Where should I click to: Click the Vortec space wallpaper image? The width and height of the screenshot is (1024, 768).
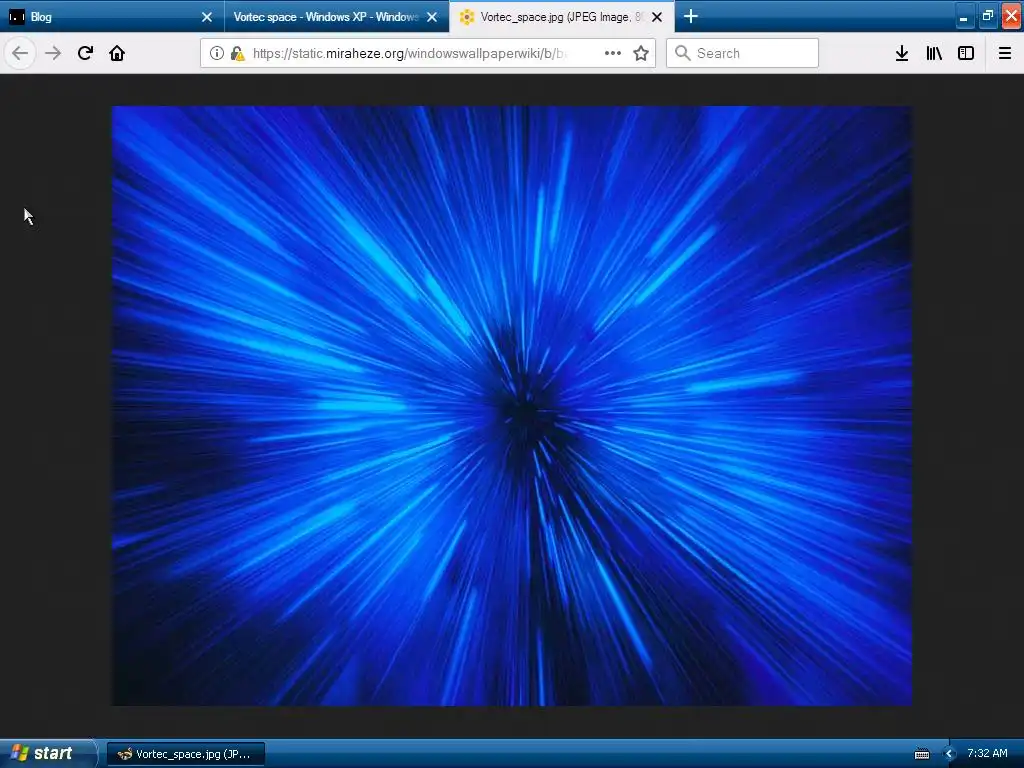(x=512, y=406)
